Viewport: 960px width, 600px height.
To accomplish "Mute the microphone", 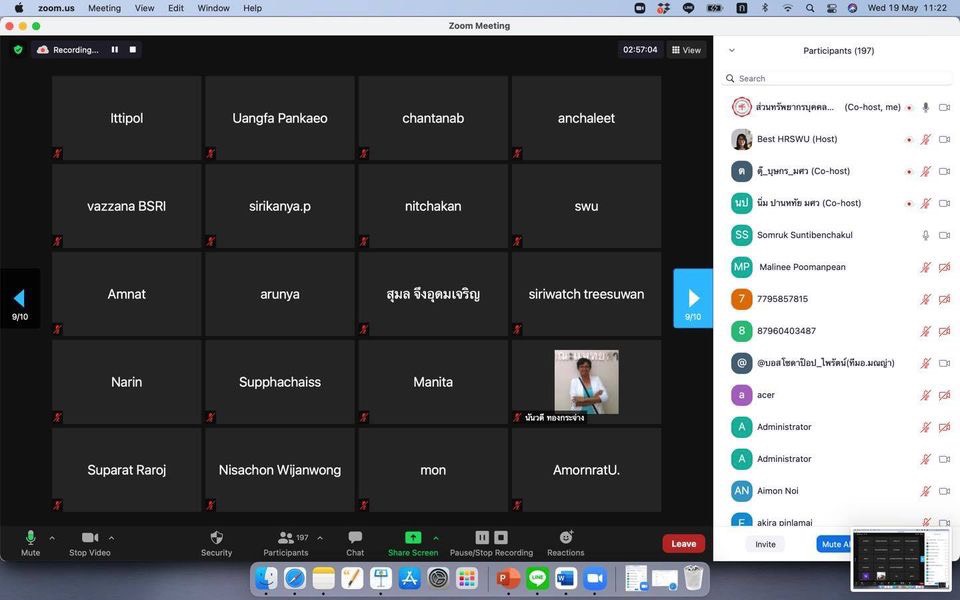I will (x=30, y=538).
